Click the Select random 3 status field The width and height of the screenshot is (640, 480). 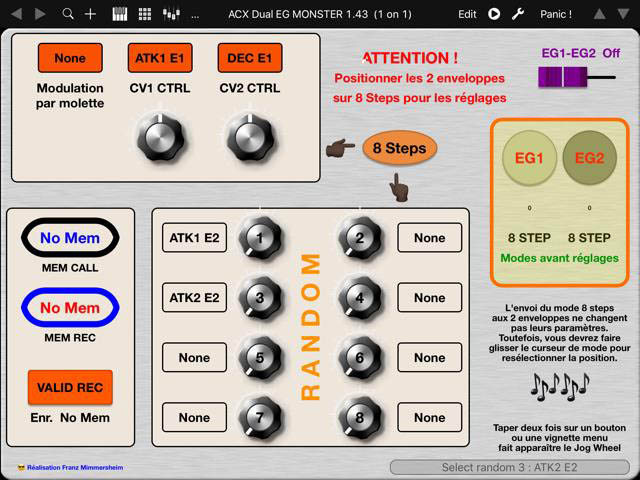coord(510,467)
